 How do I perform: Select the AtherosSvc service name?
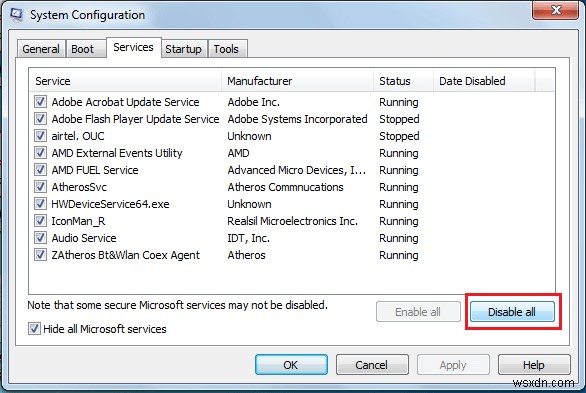click(x=79, y=187)
